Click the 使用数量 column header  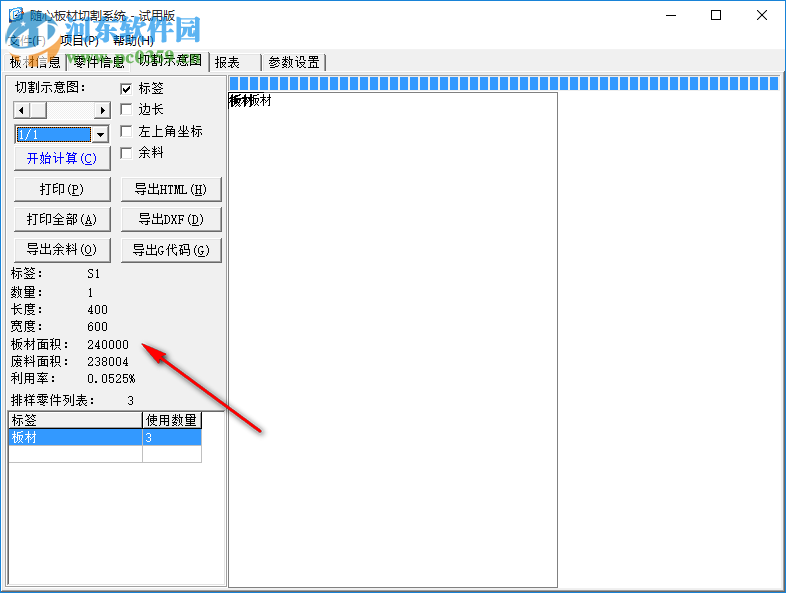coord(172,420)
